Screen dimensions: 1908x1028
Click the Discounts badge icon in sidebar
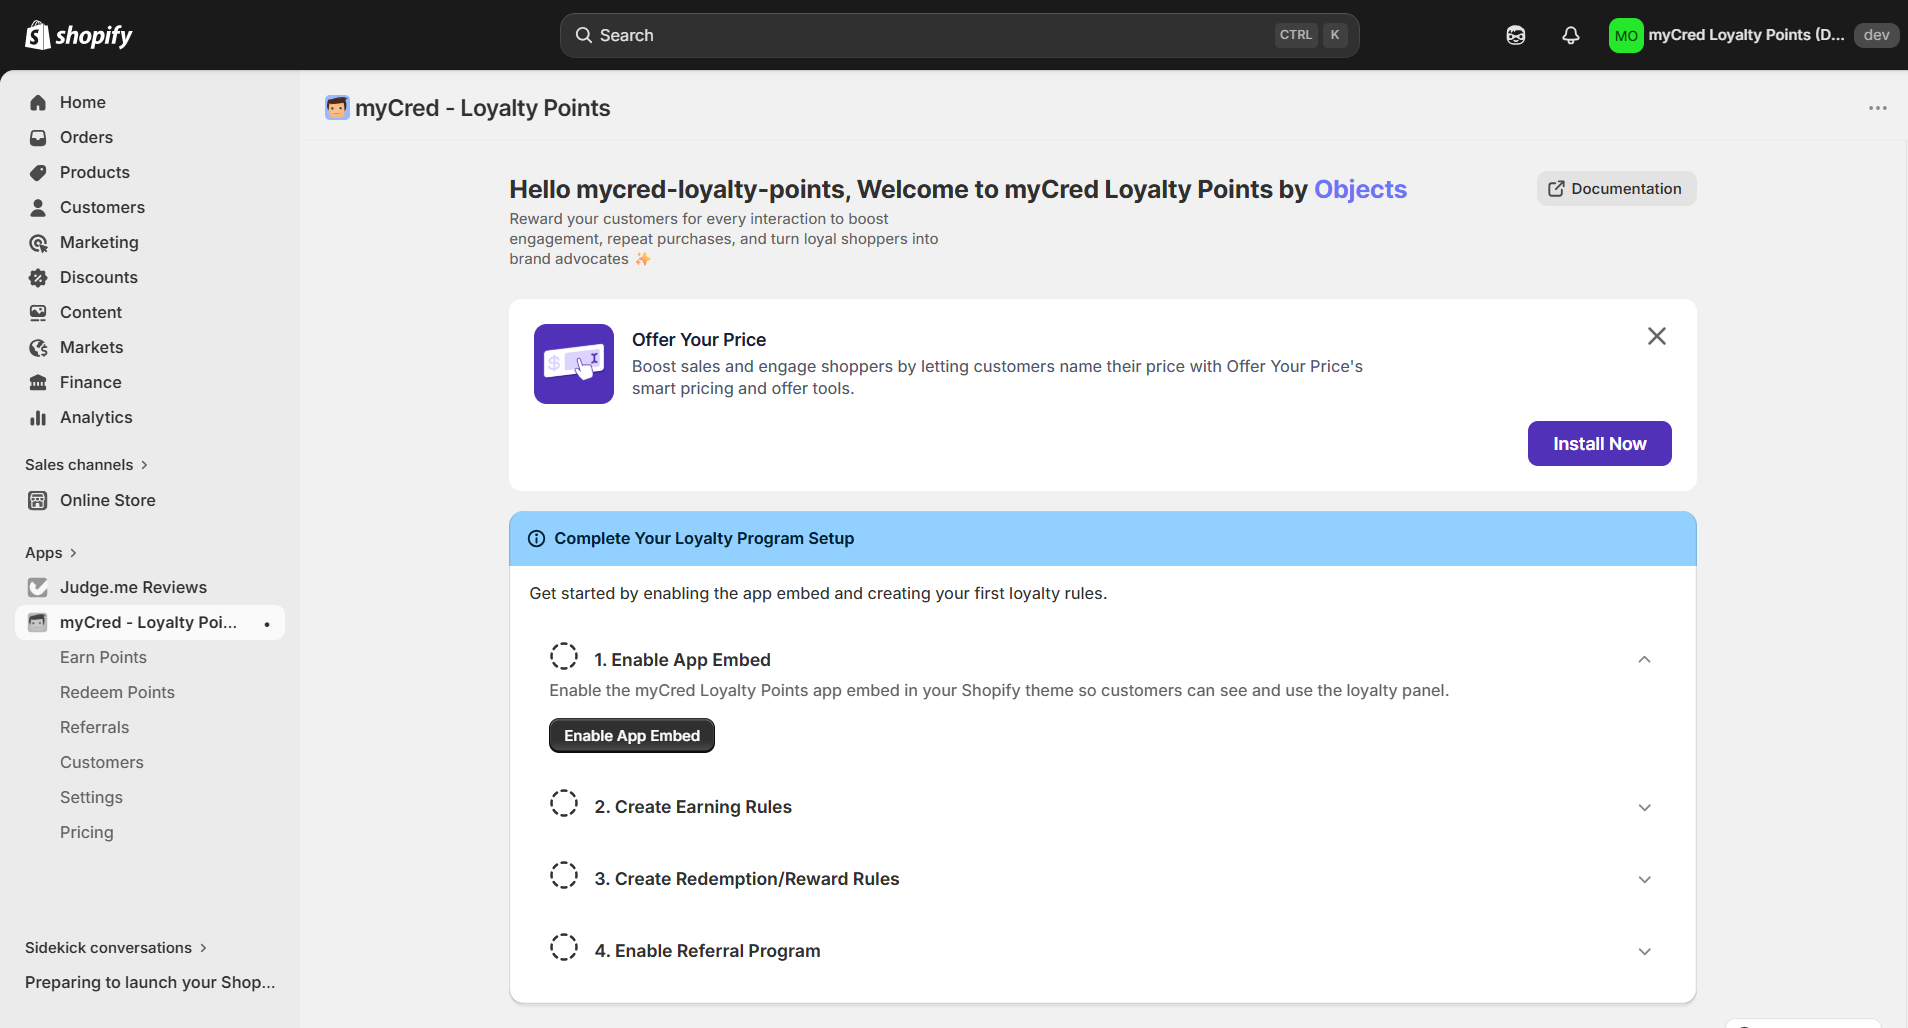(38, 277)
